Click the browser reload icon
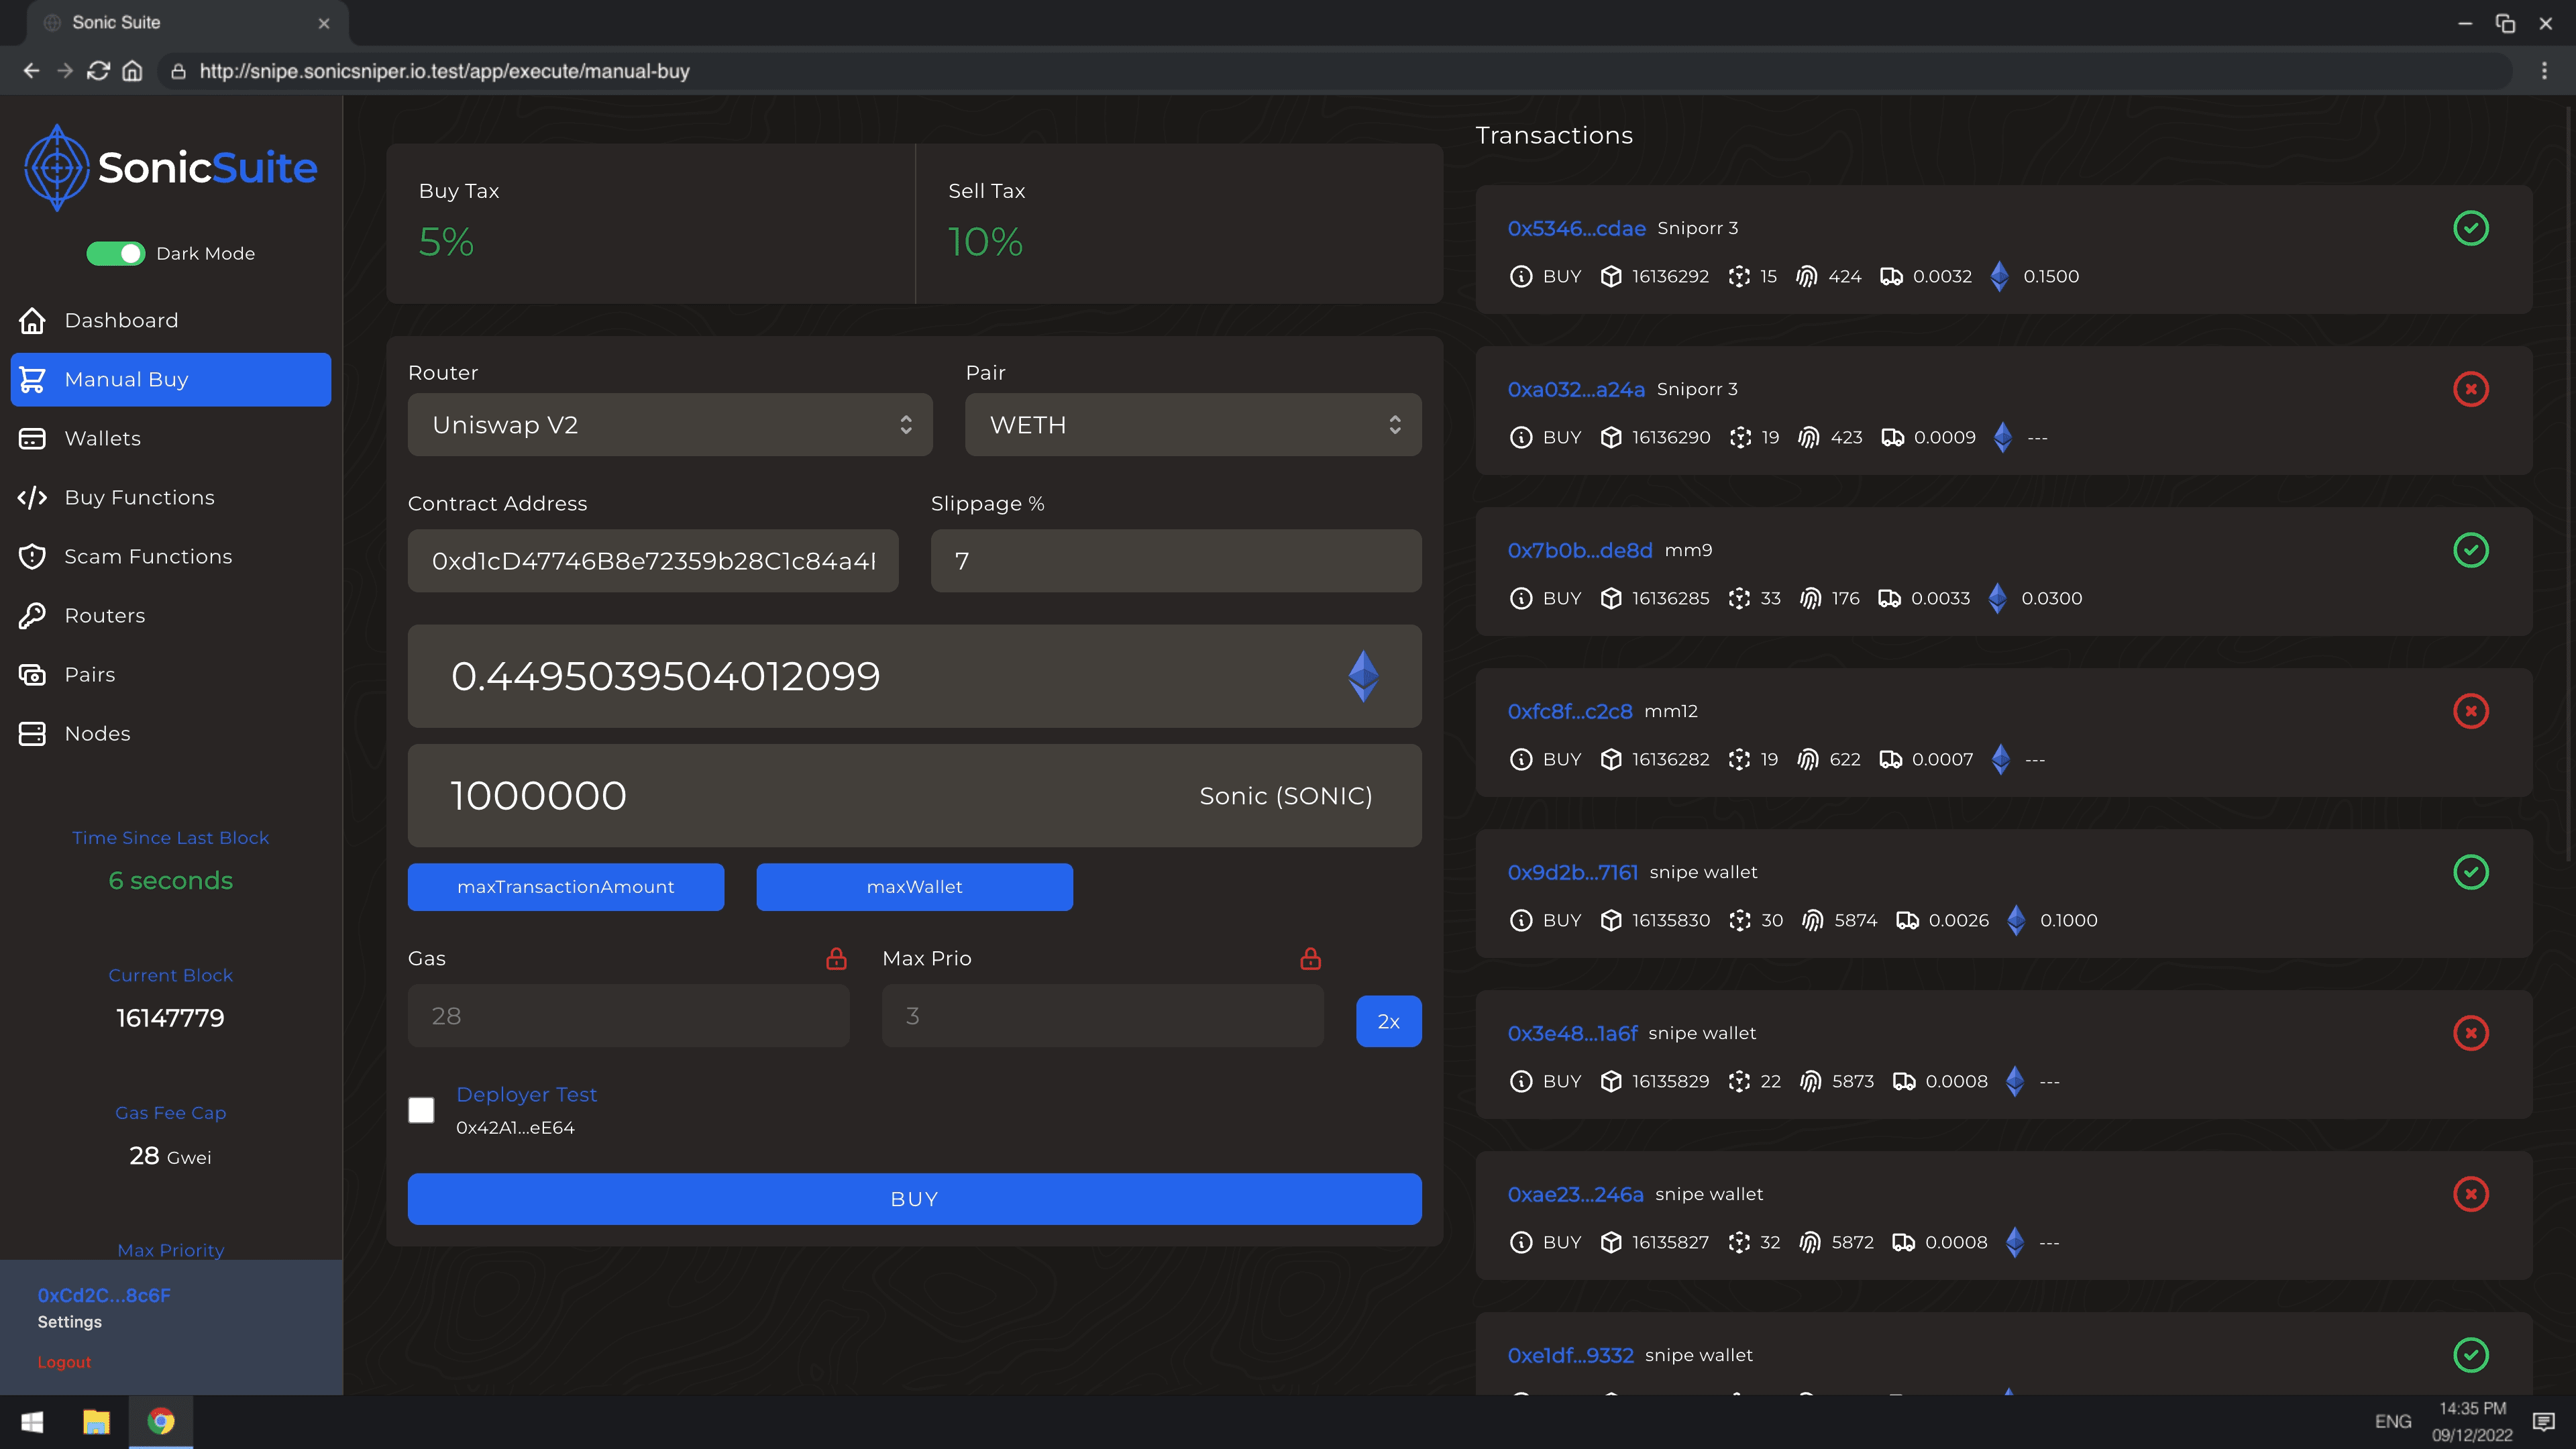Screen dimensions: 2576x1449 (x=98, y=71)
